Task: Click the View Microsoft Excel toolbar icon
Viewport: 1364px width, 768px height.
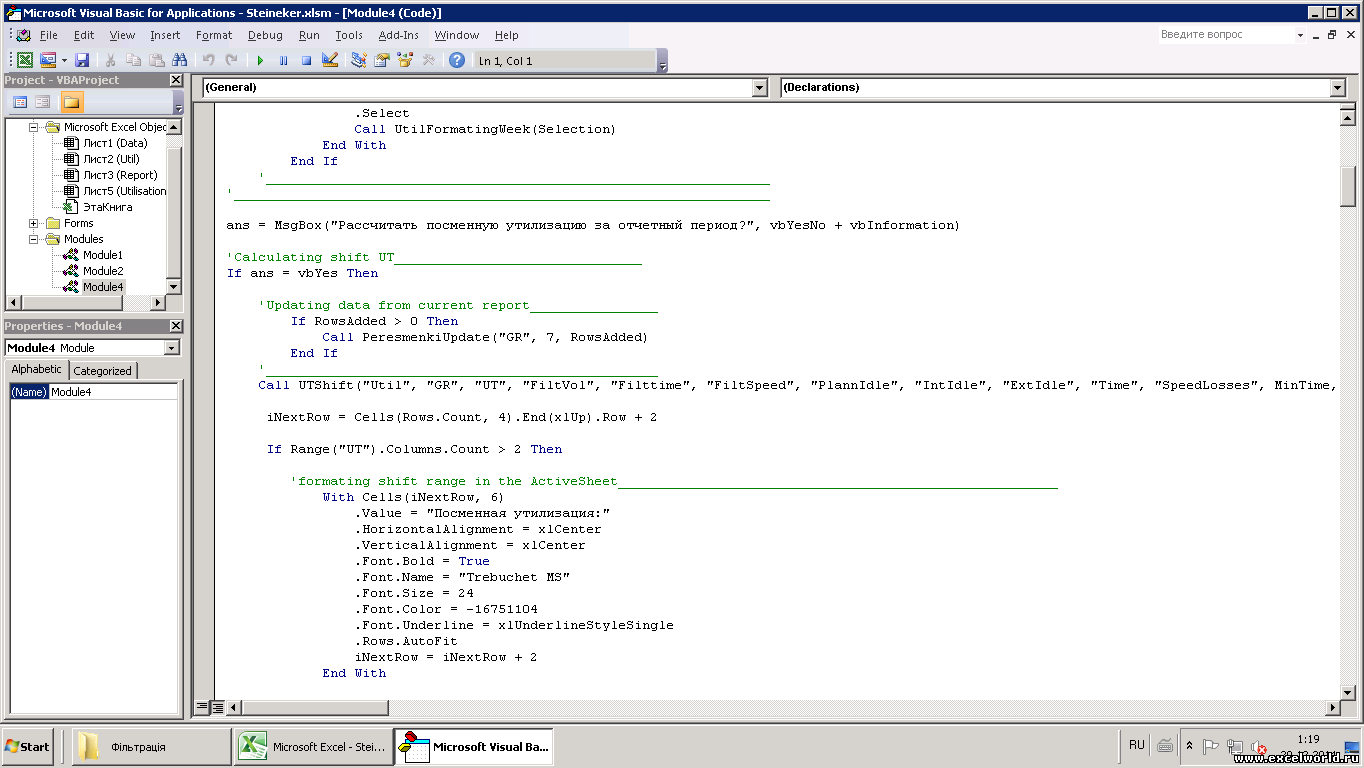Action: pos(25,61)
